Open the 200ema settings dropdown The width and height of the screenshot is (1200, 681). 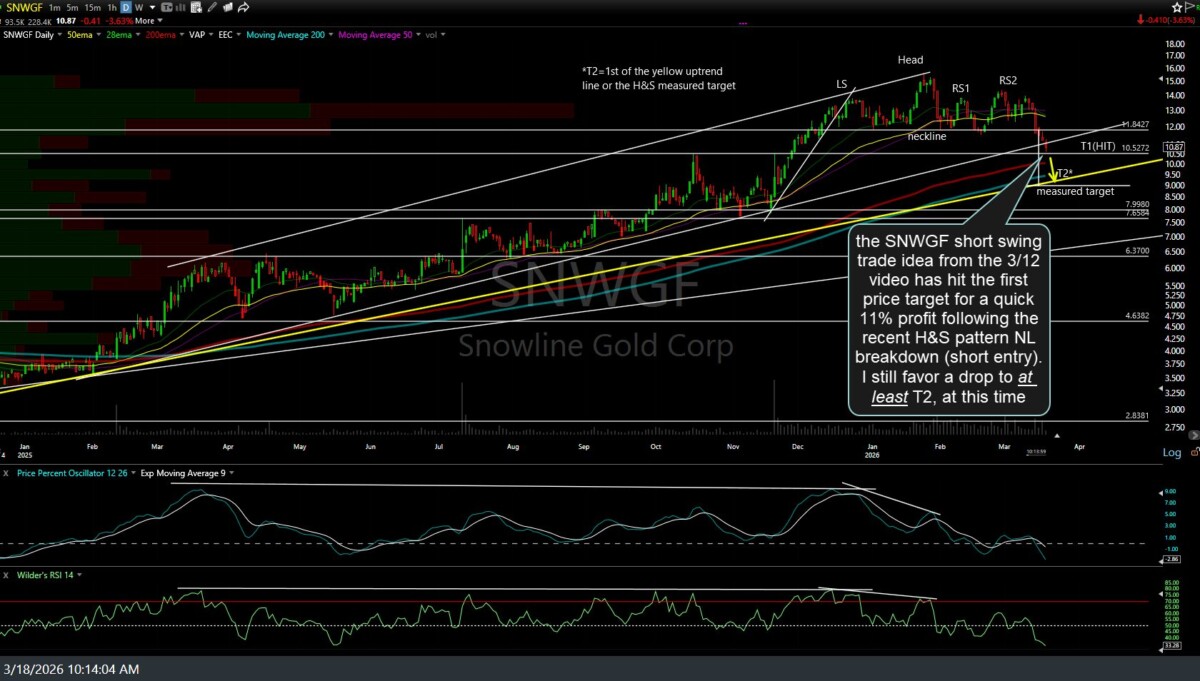(181, 34)
